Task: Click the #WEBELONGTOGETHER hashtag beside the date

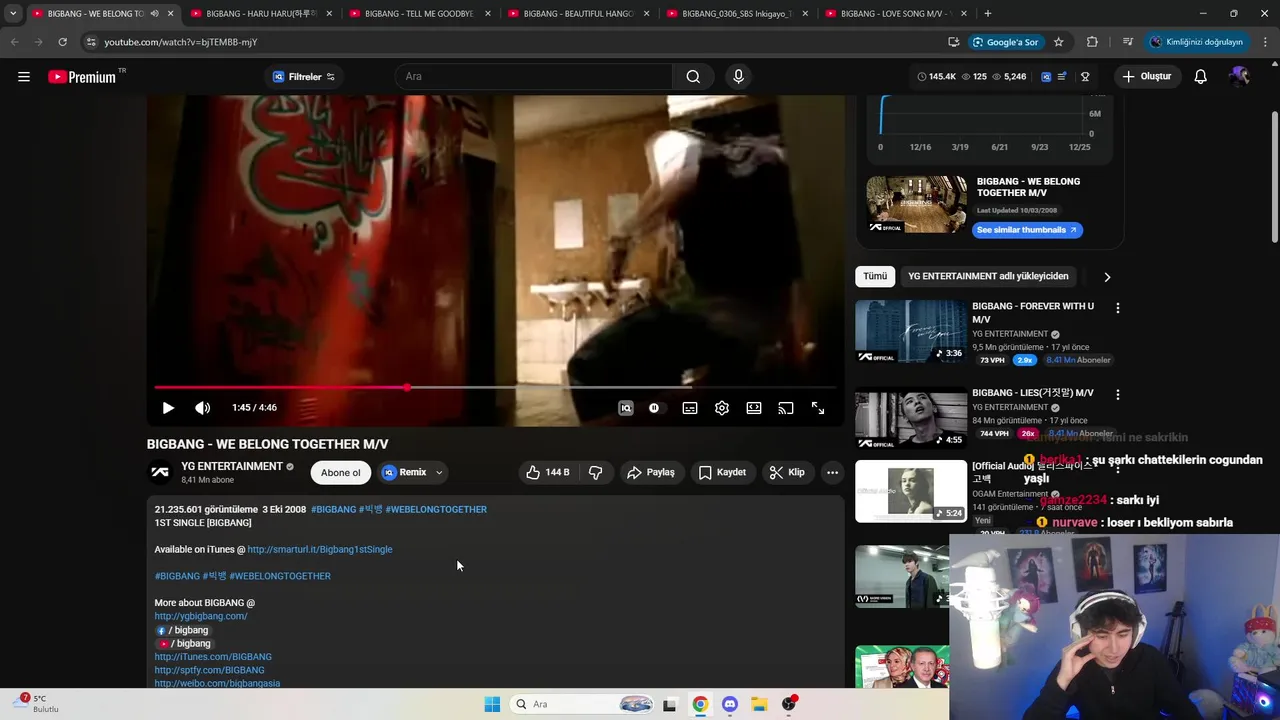Action: point(436,509)
